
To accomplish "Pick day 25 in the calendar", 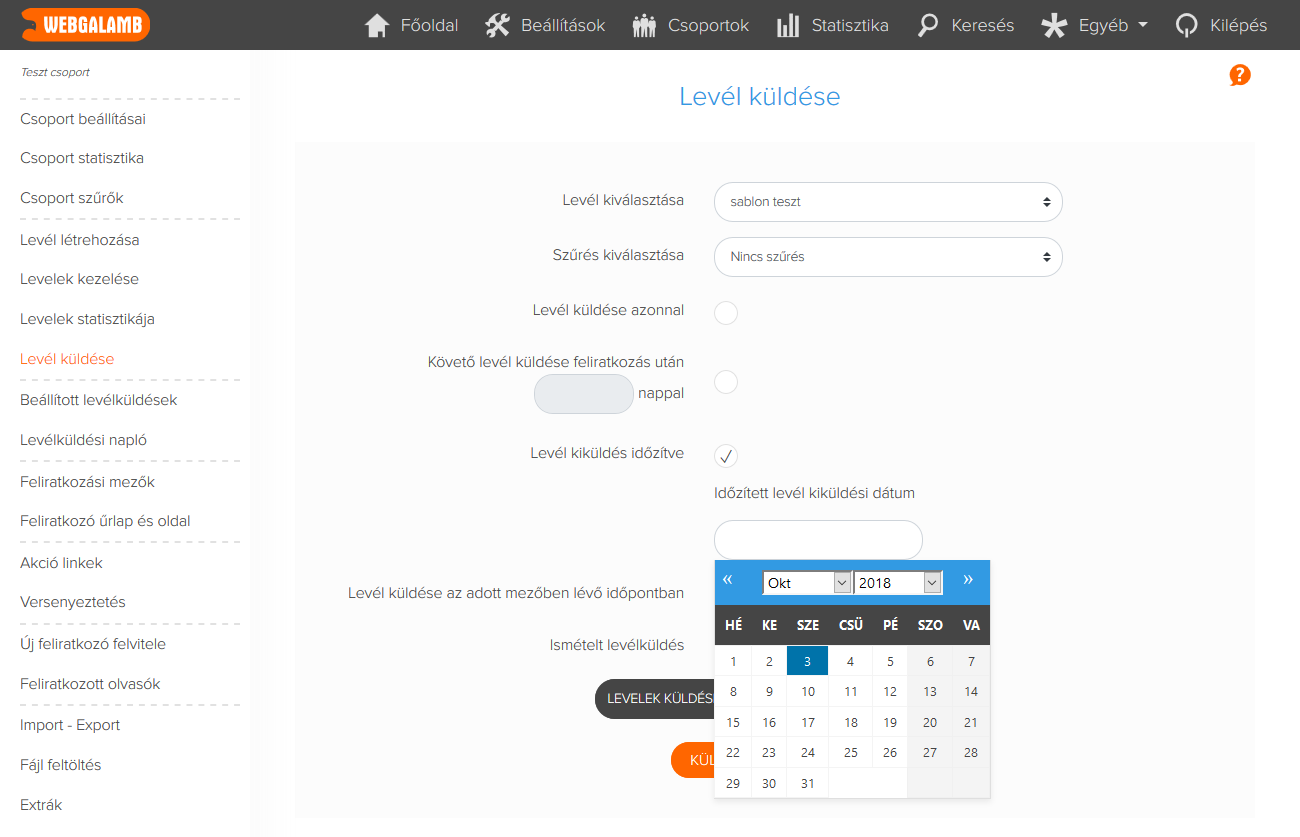I will pyautogui.click(x=851, y=753).
